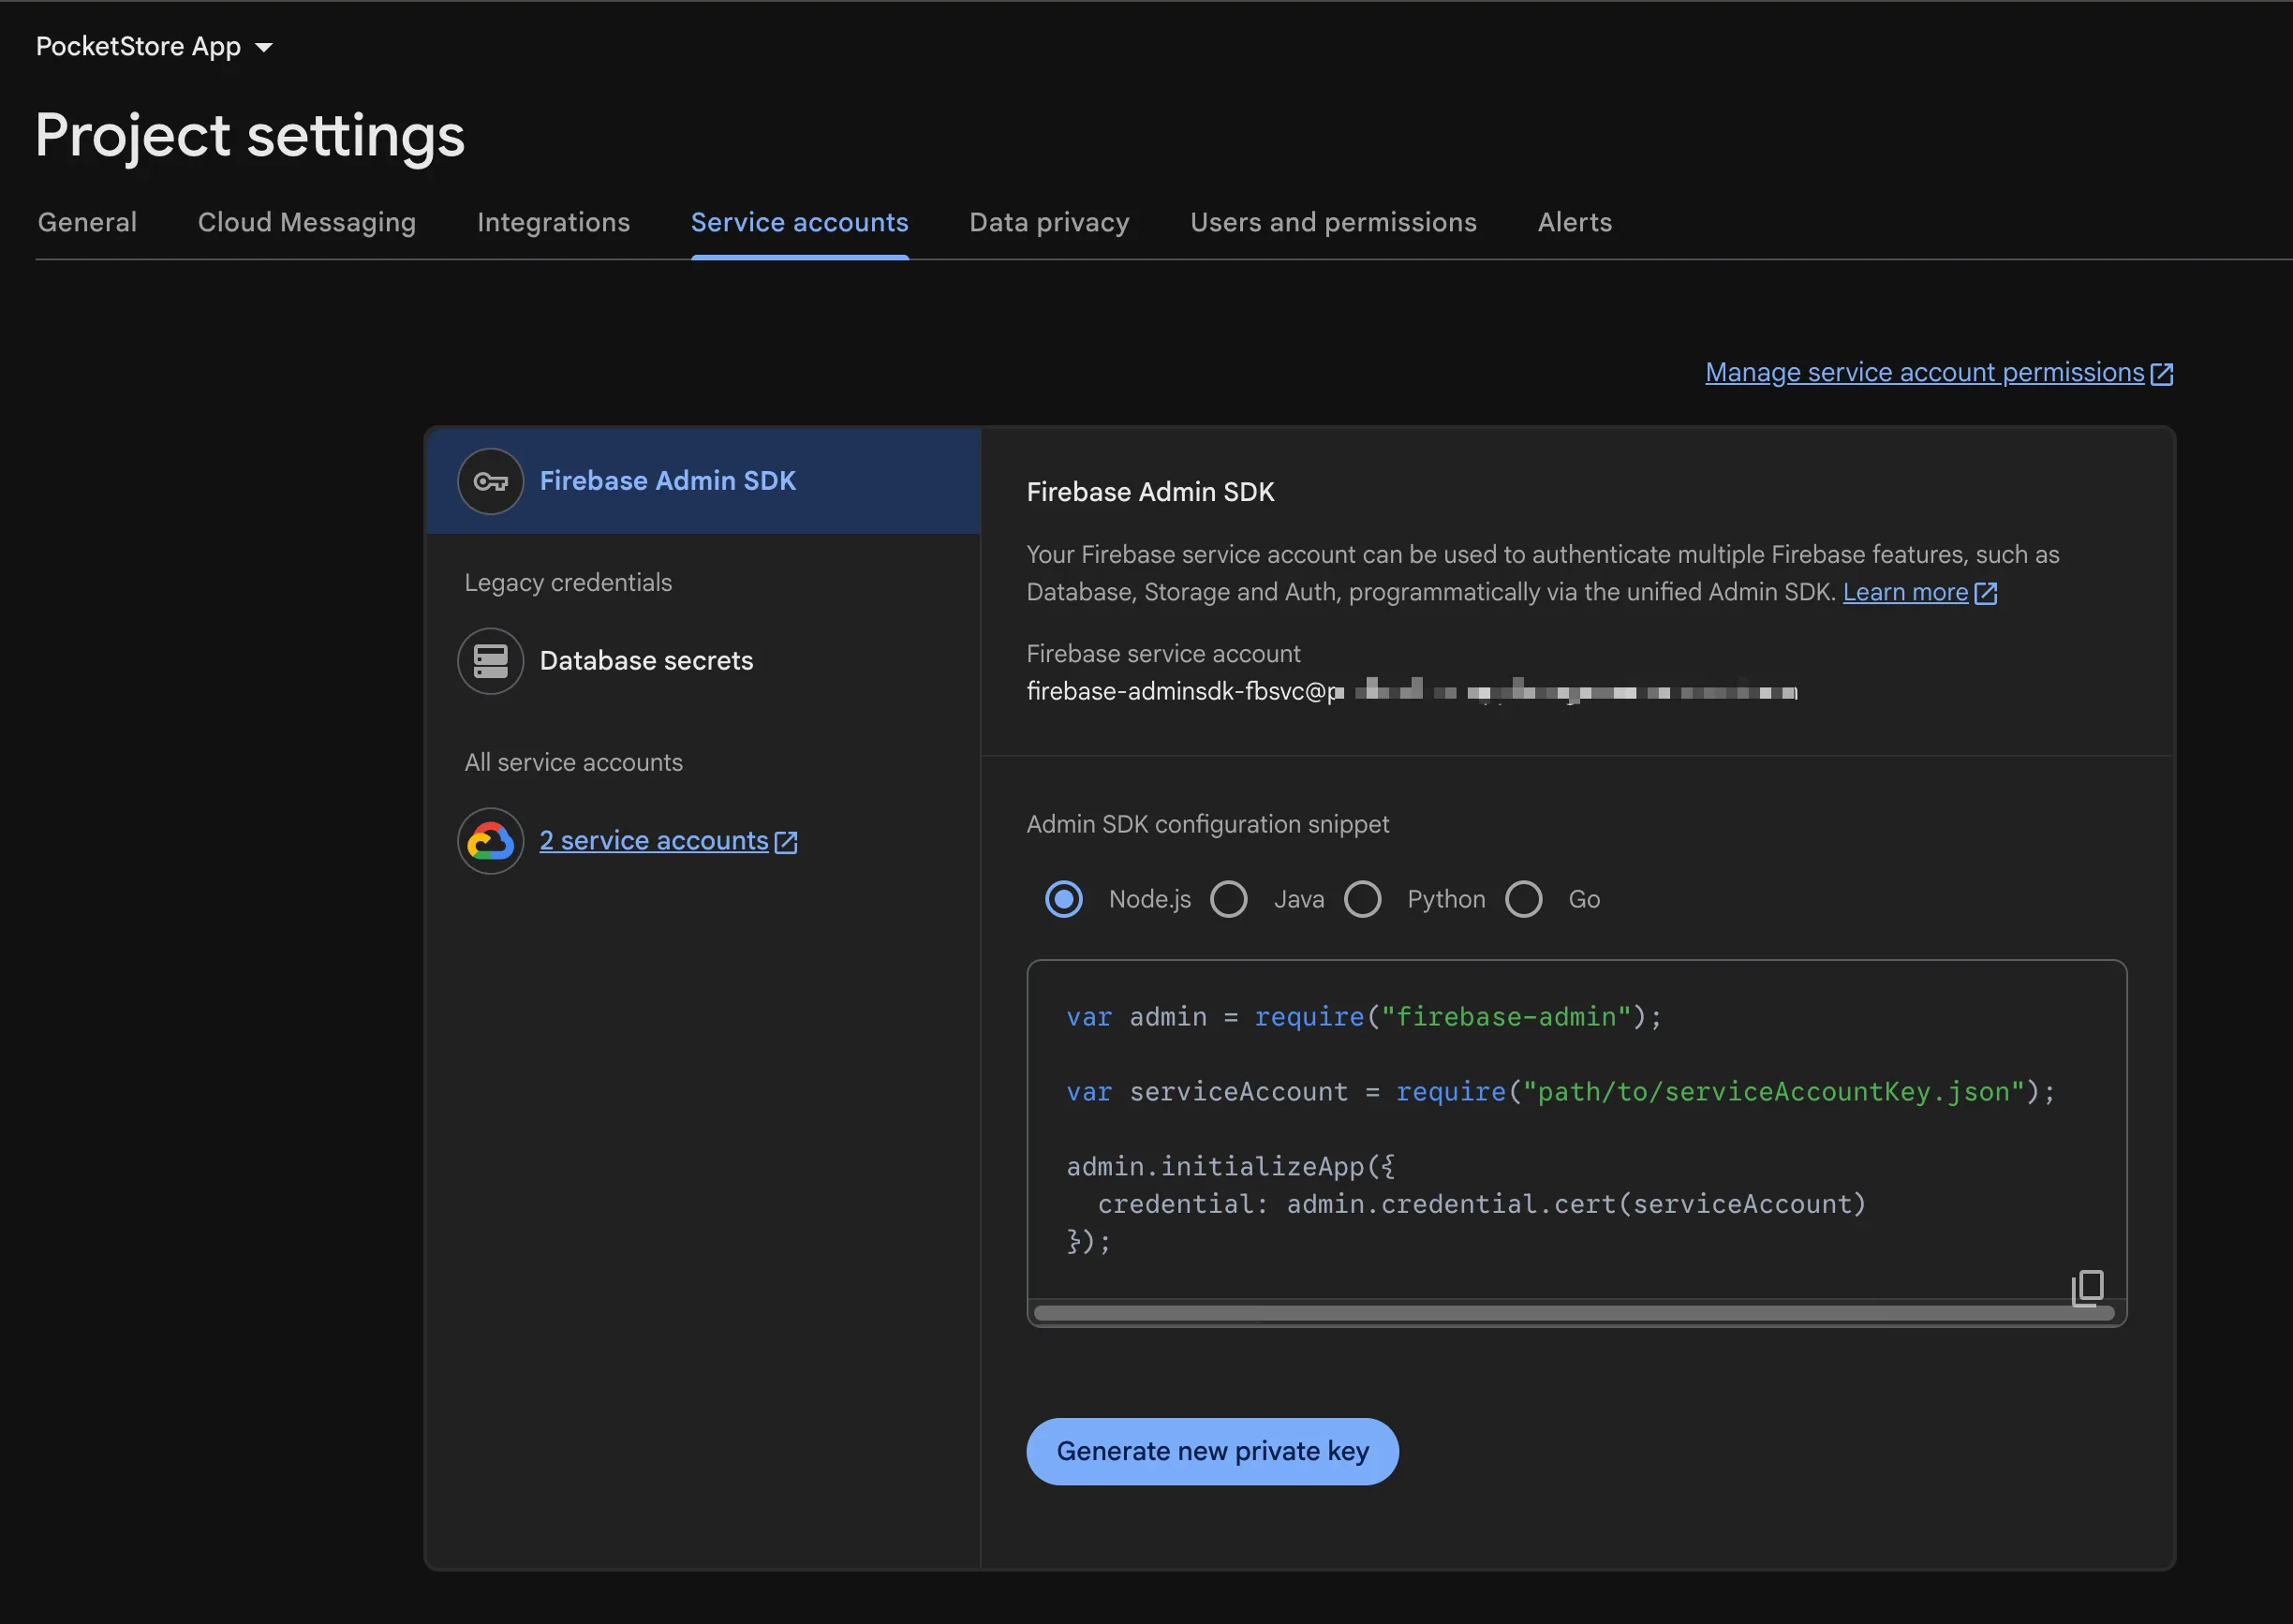The height and width of the screenshot is (1624, 2293).
Task: Click Generate new private key button
Action: pyautogui.click(x=1212, y=1451)
